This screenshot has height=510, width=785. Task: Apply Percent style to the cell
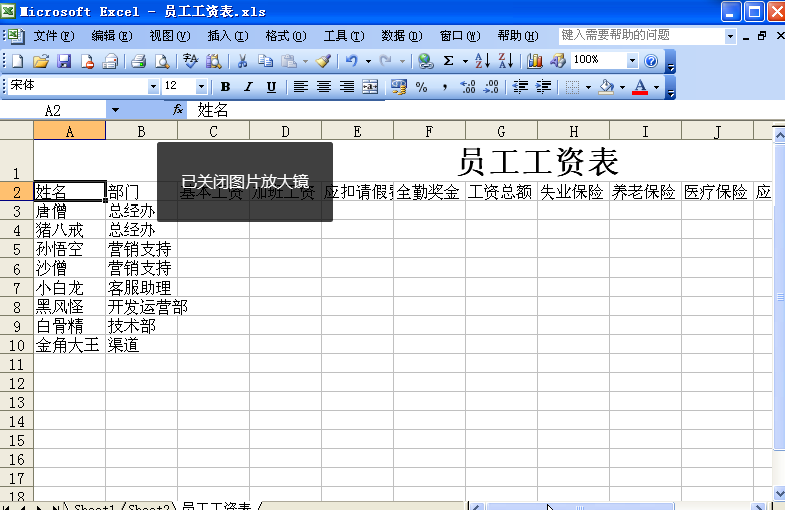click(x=422, y=87)
